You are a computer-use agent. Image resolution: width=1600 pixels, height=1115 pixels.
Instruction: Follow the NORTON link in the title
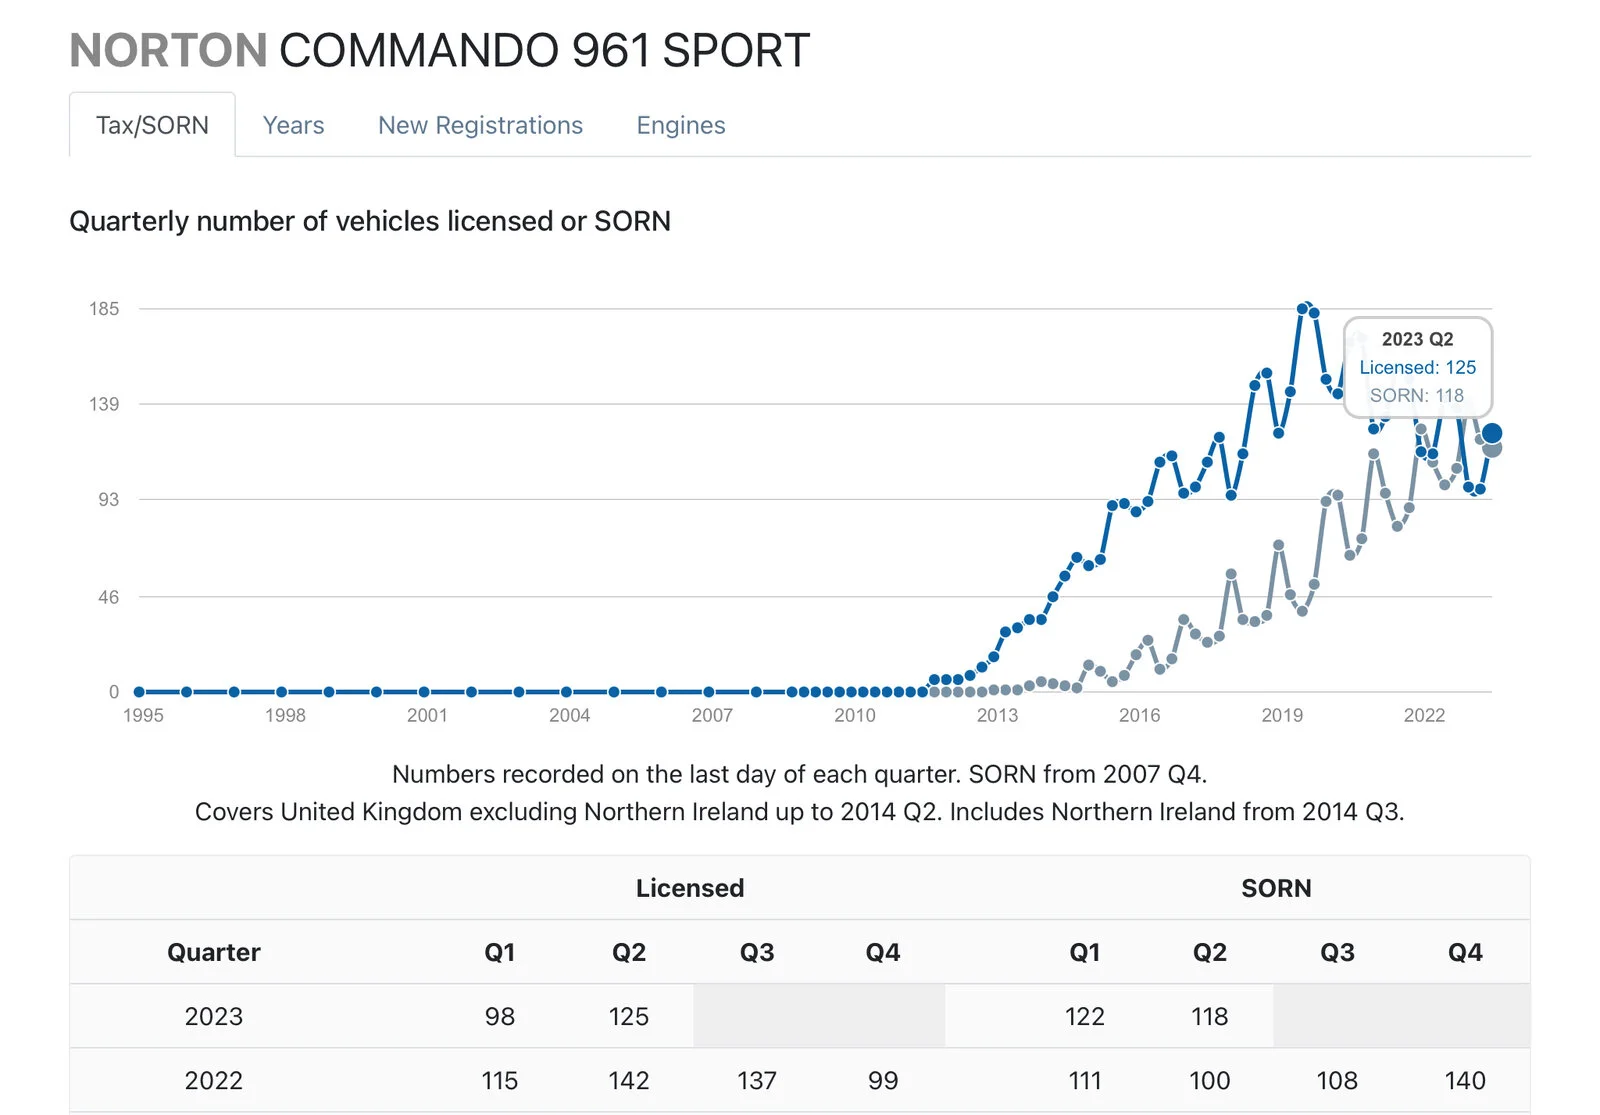click(168, 50)
